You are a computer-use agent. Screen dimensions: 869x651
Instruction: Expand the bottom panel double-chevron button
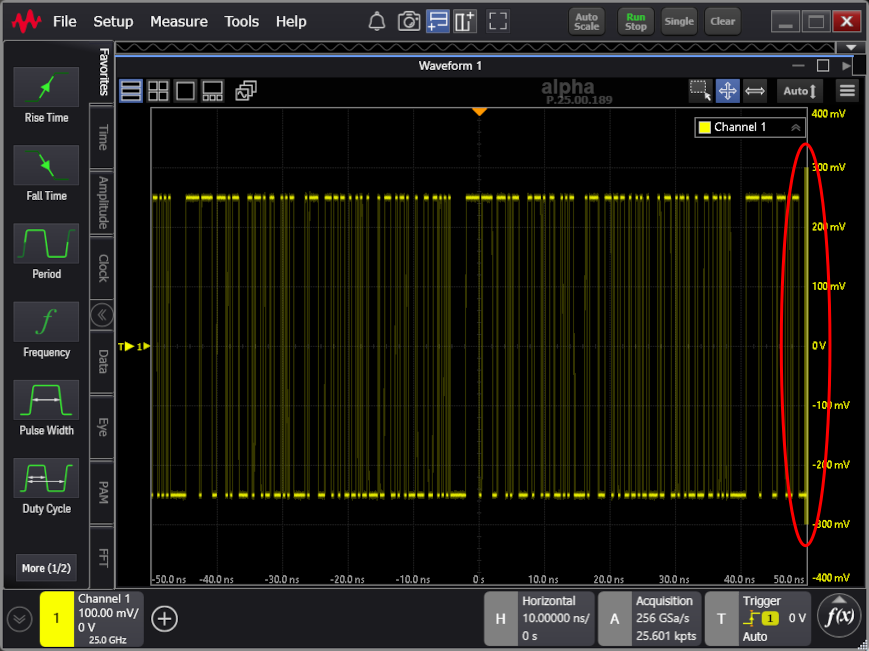coord(19,619)
